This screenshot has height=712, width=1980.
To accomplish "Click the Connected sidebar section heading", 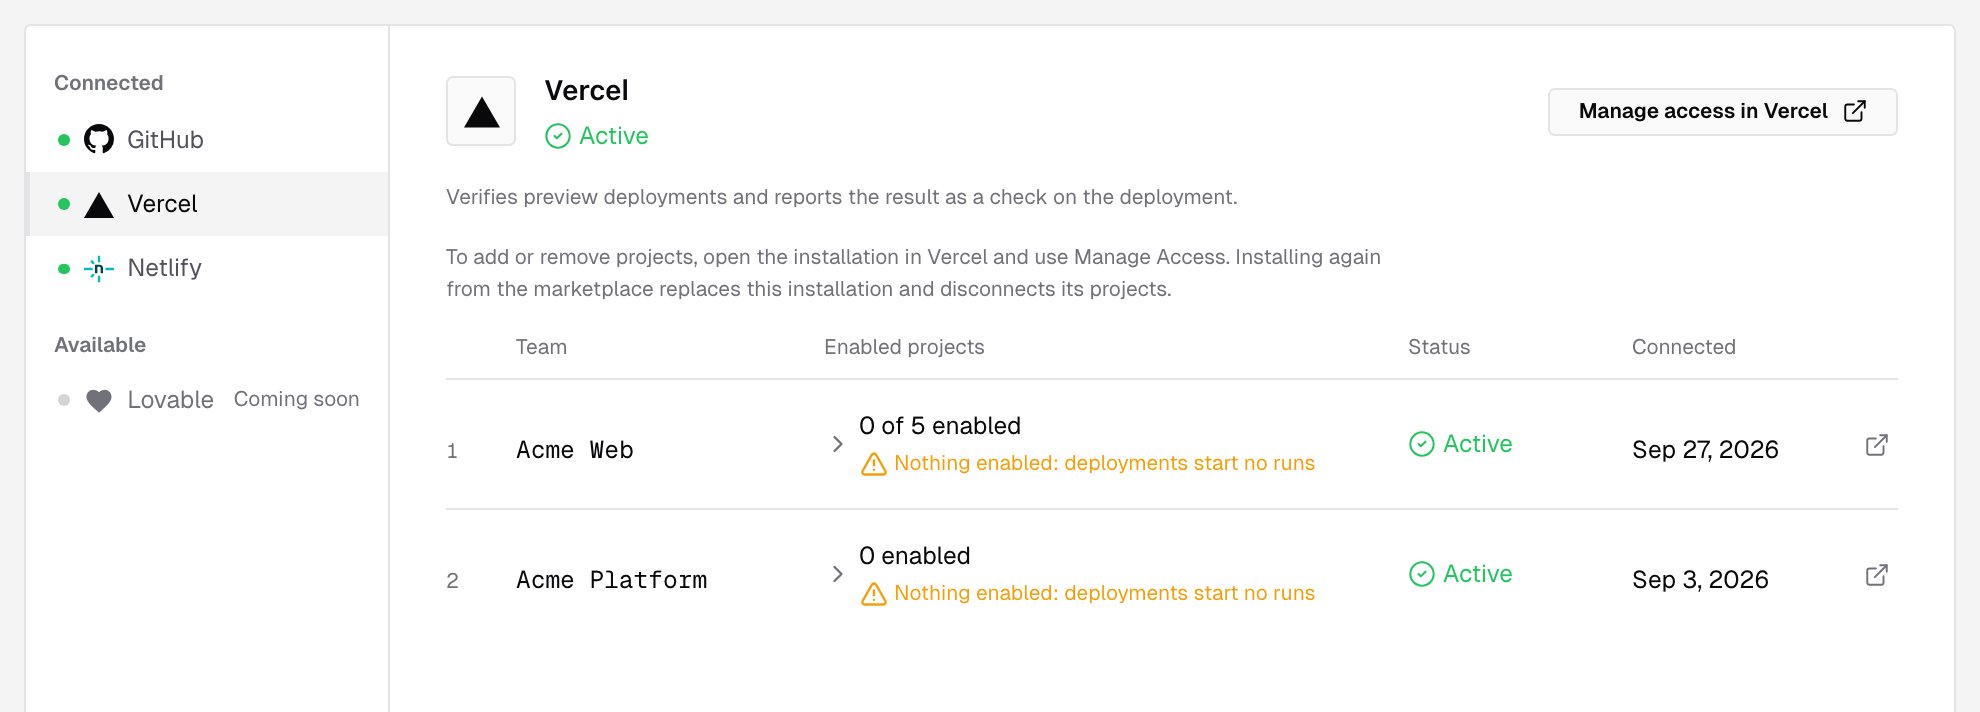I will [109, 83].
